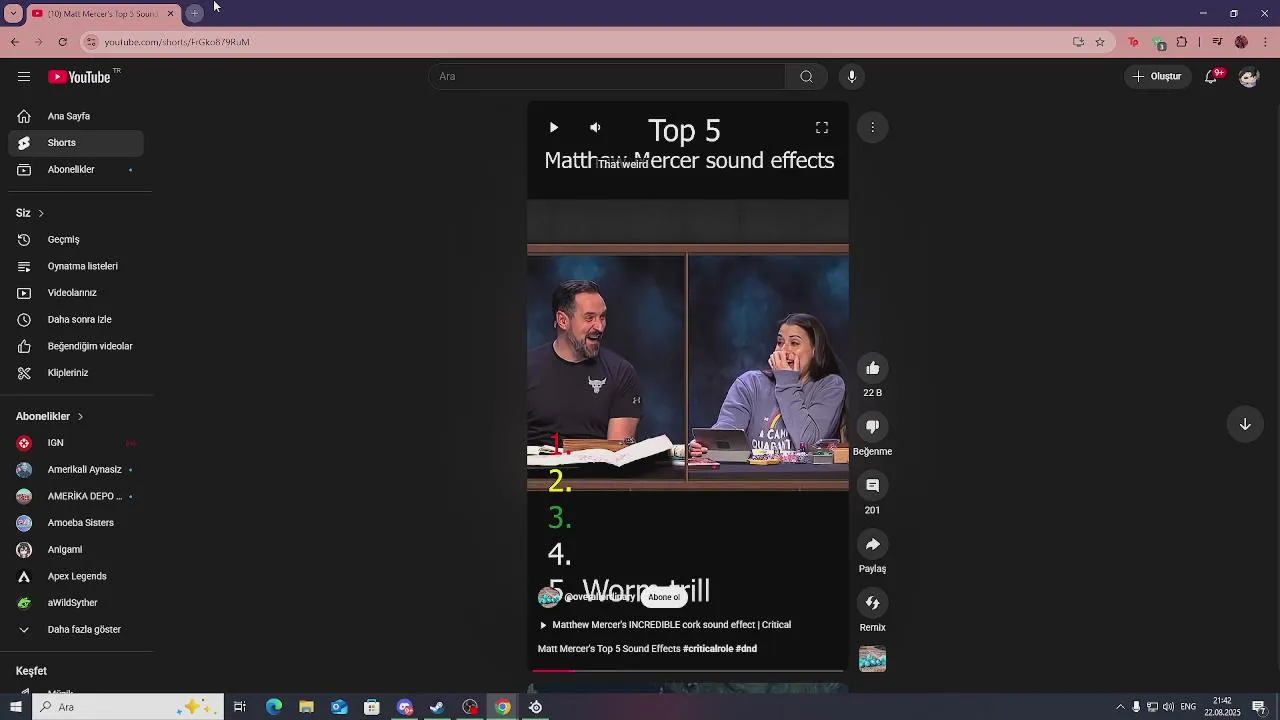The height and width of the screenshot is (720, 1280).
Task: Open the browser tab search dropdown
Action: (x=13, y=13)
